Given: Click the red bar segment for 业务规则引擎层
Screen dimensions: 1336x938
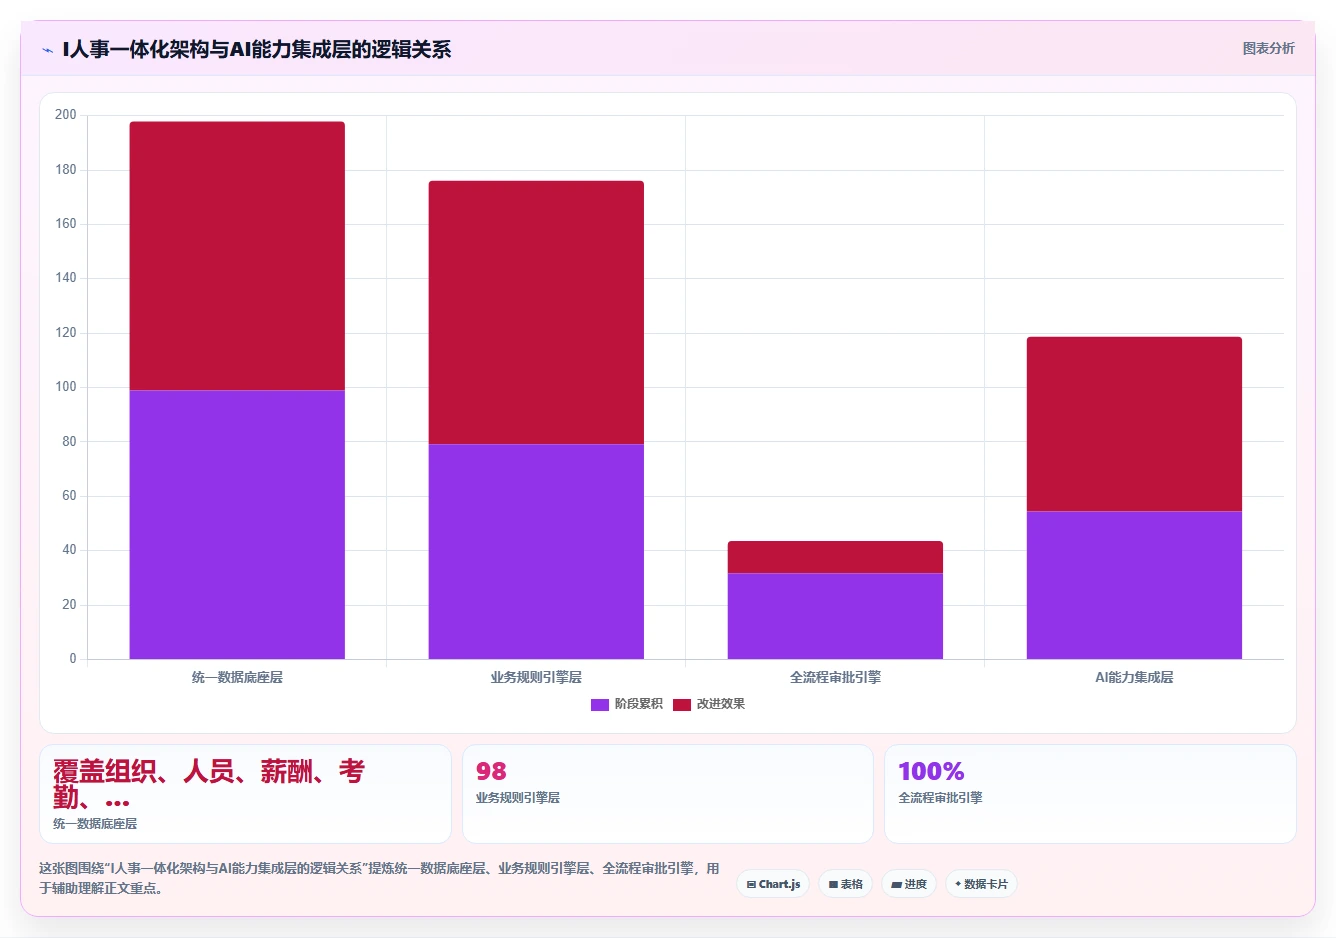Looking at the screenshot, I should (x=536, y=312).
